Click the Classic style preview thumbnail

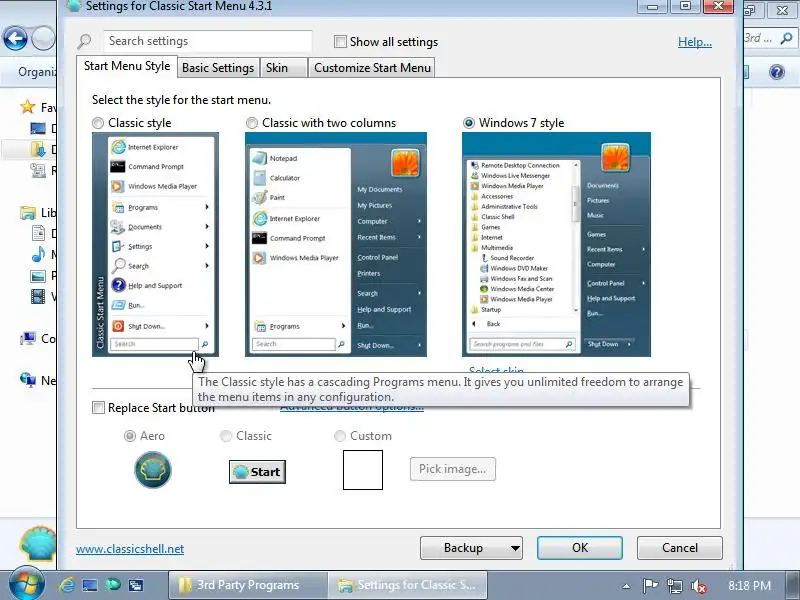[x=156, y=244]
